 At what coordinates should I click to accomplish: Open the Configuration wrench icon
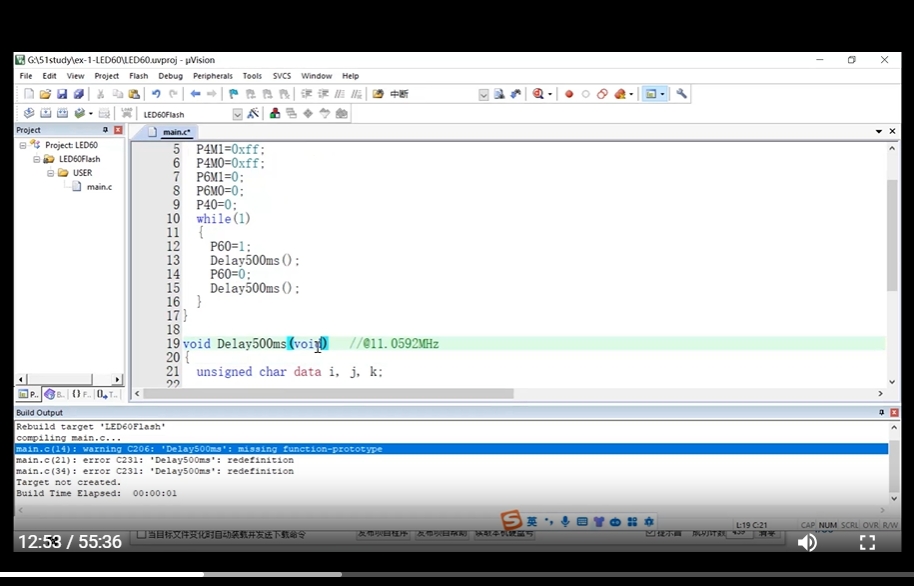[x=681, y=94]
